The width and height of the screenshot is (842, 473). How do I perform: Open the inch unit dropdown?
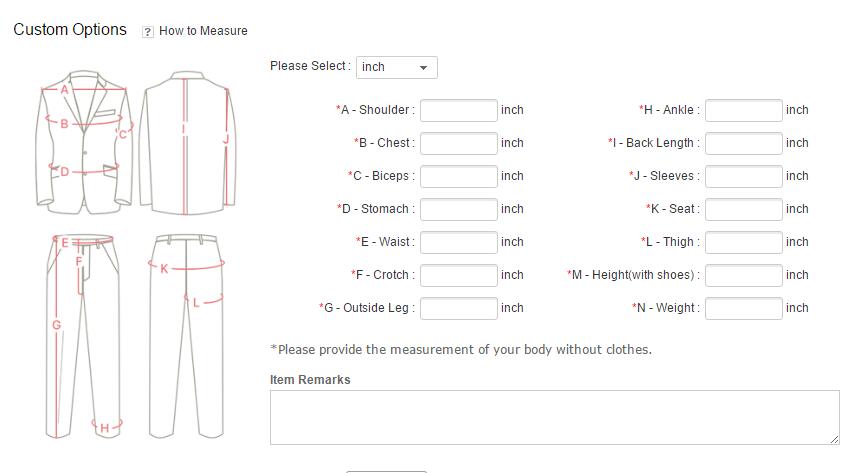tap(396, 67)
